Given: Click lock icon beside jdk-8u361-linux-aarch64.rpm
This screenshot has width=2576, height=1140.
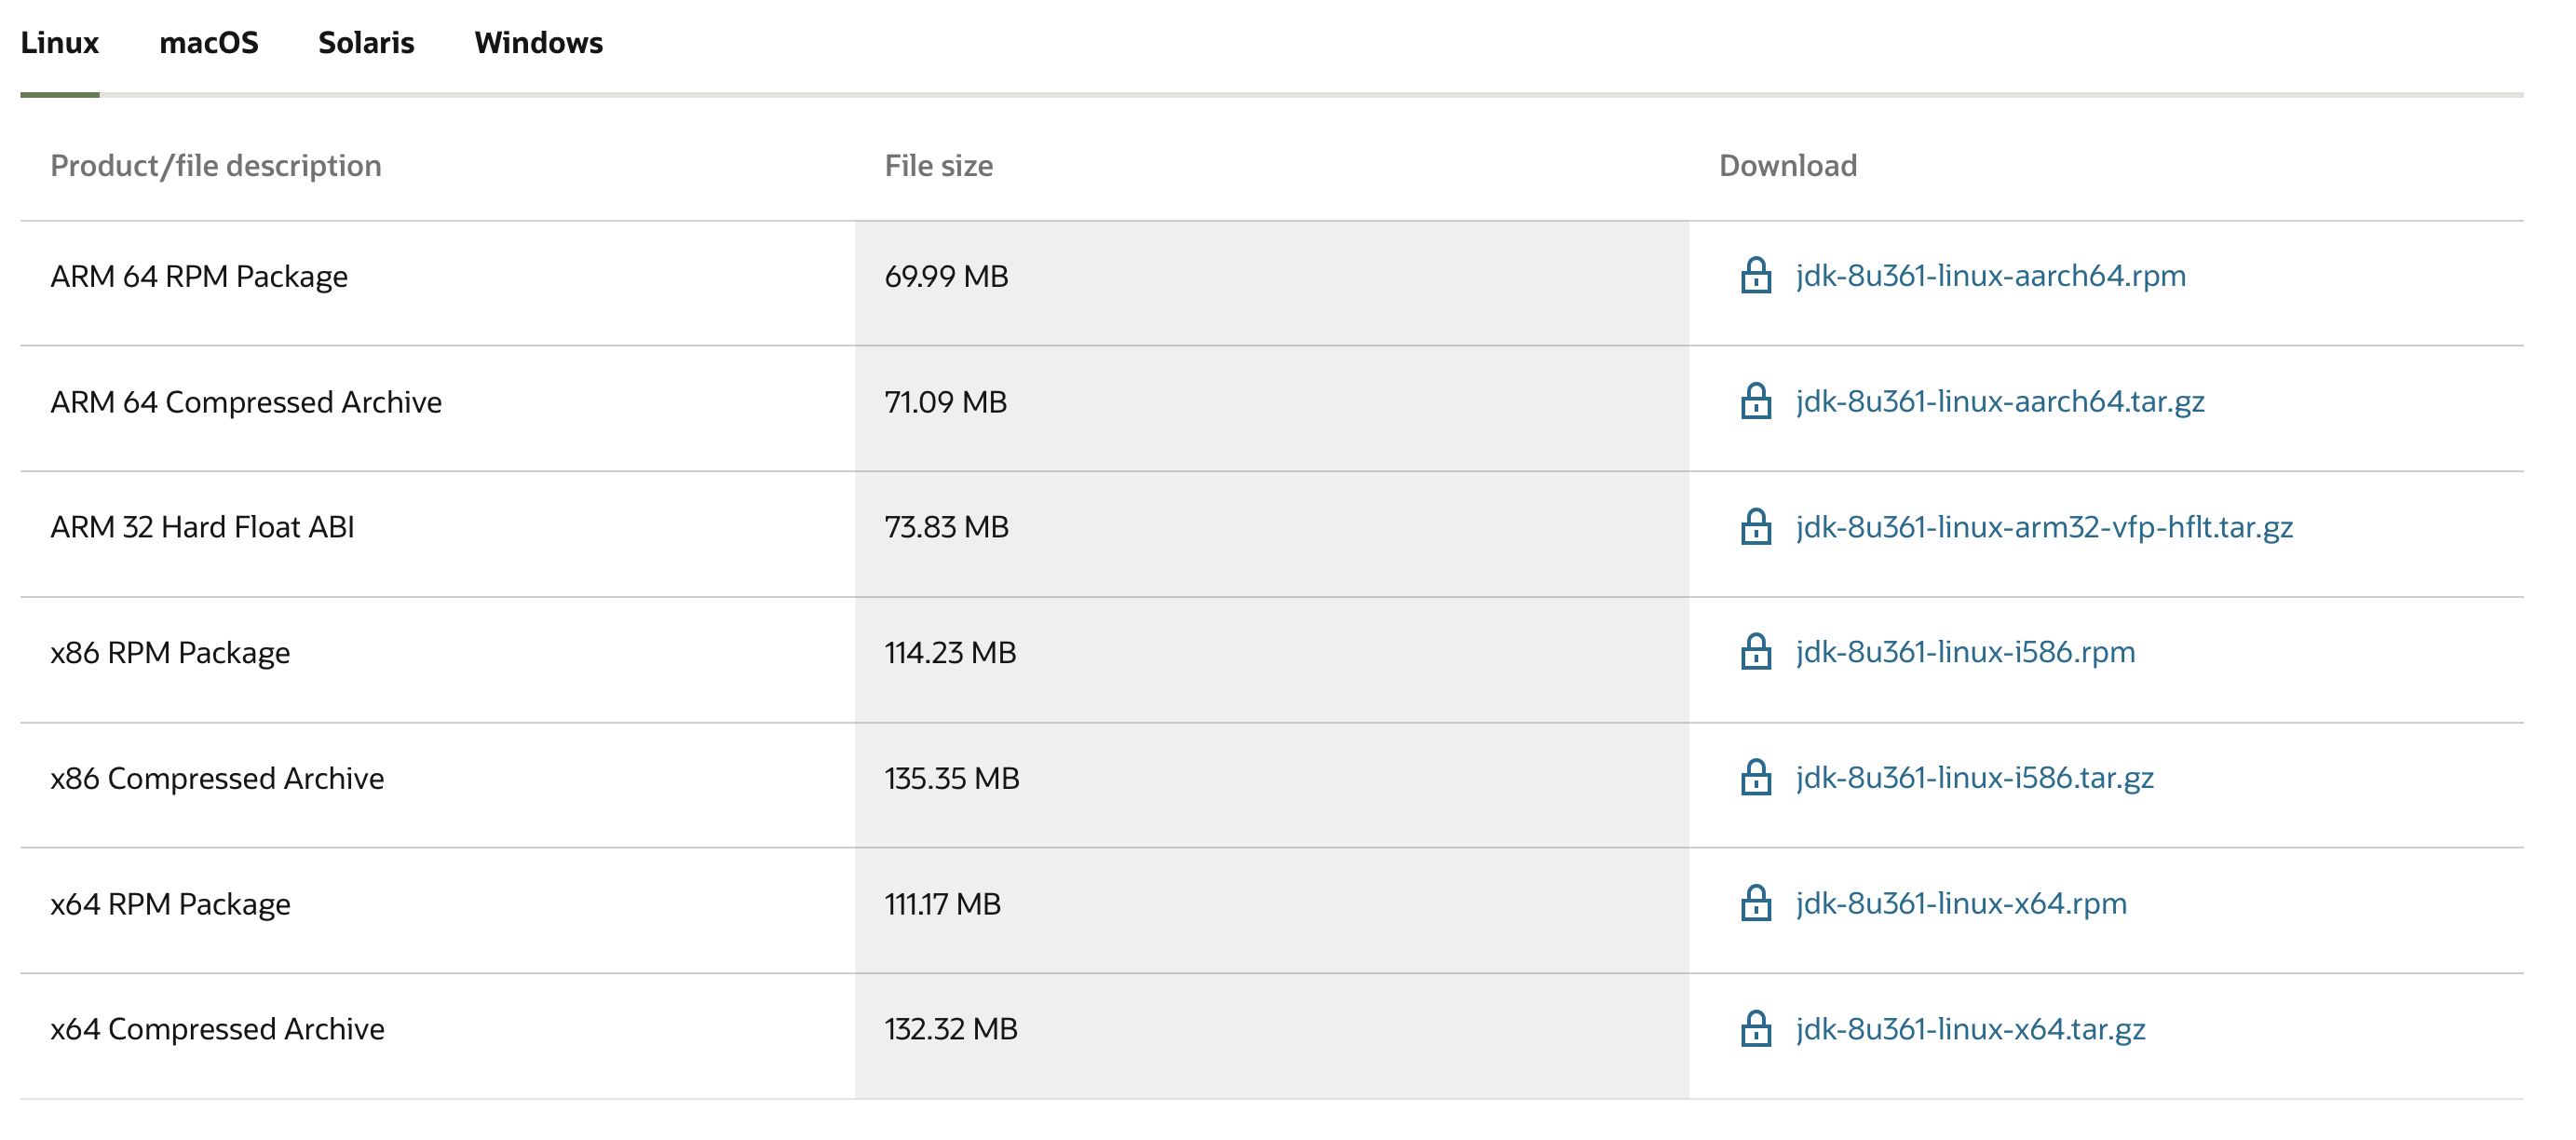Looking at the screenshot, I should point(1755,275).
